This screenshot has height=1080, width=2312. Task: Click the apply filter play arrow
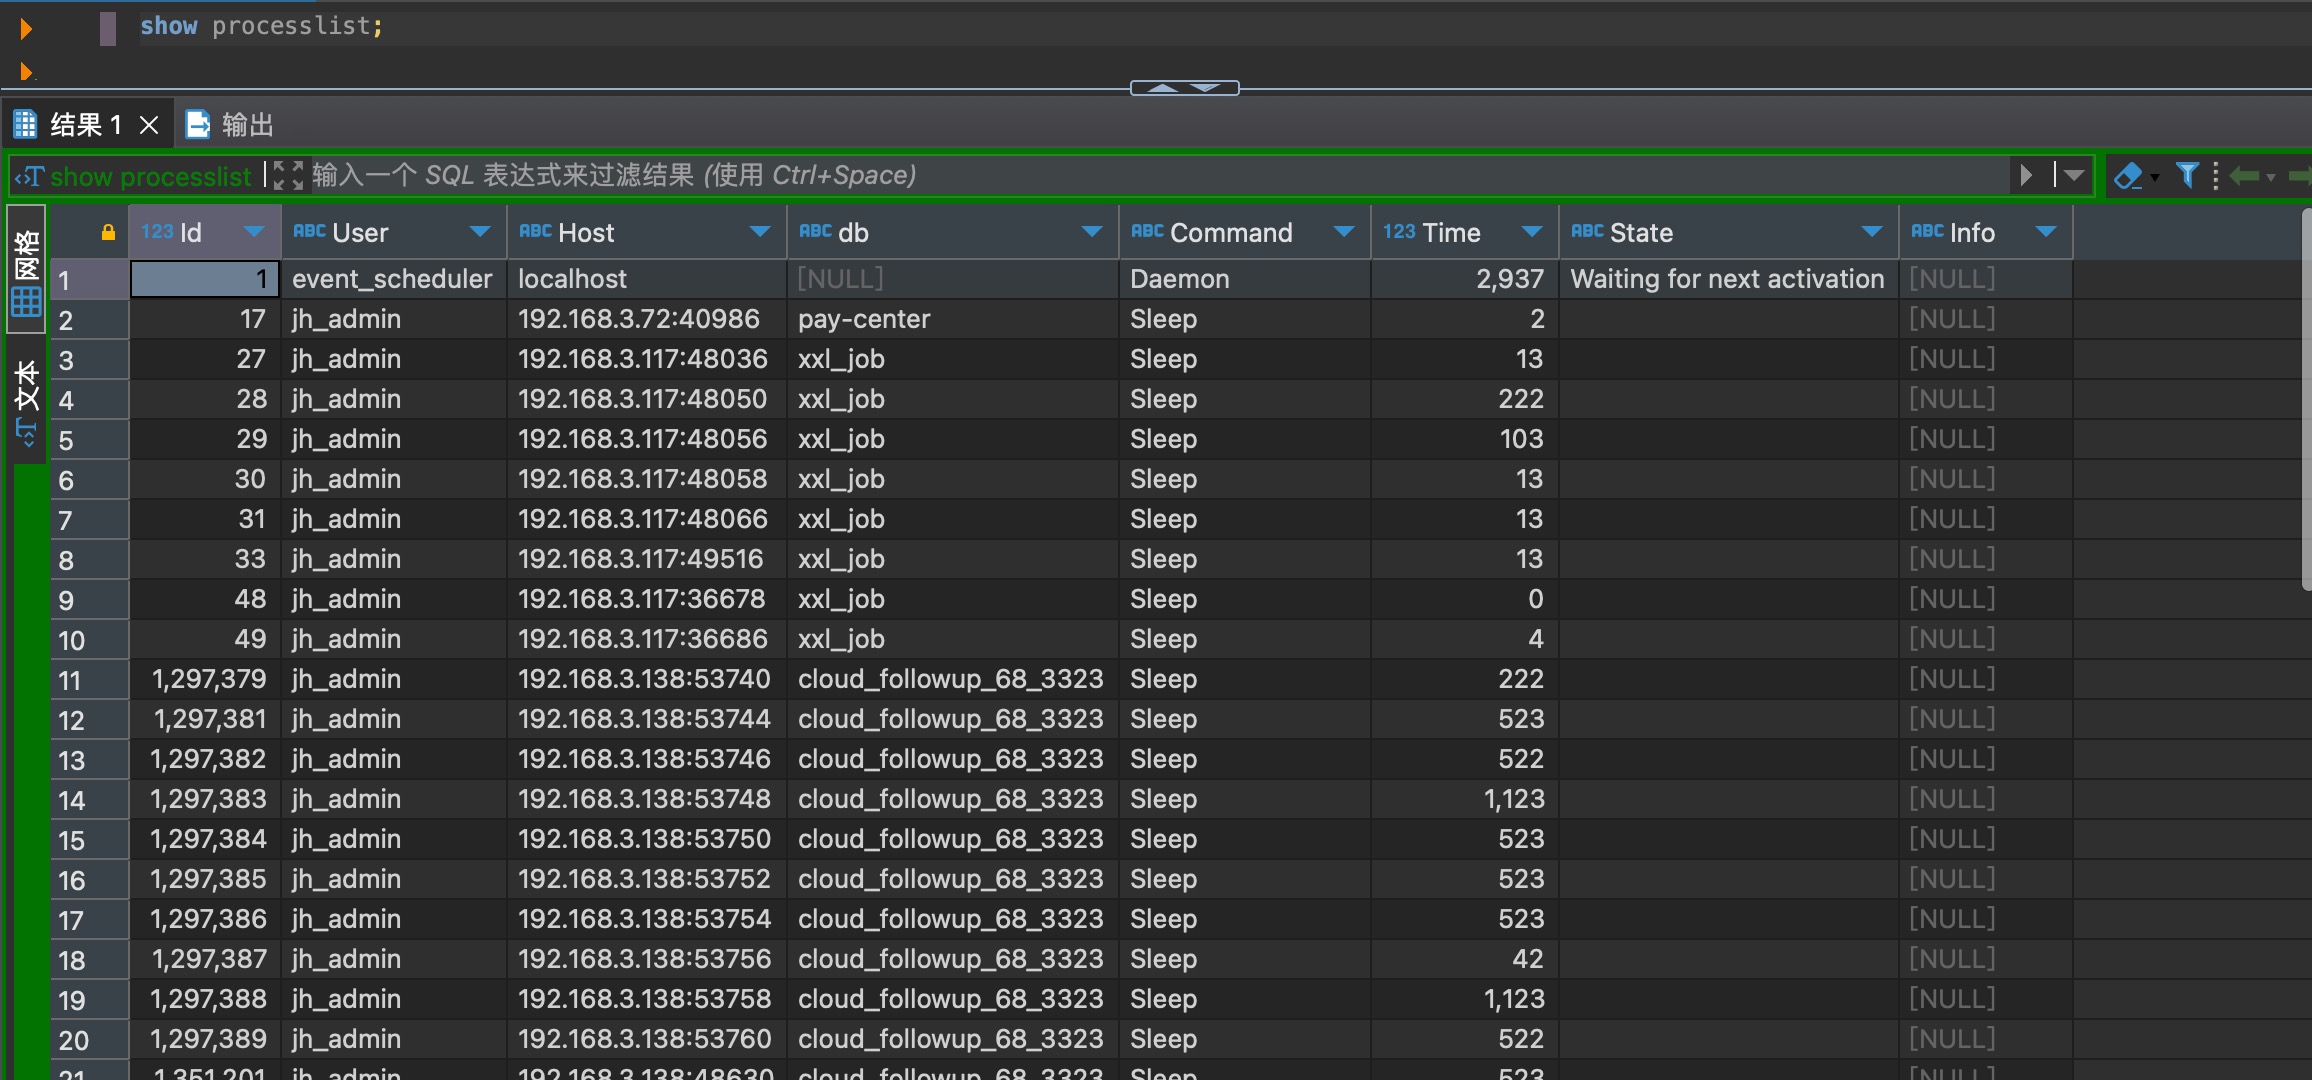click(2026, 176)
